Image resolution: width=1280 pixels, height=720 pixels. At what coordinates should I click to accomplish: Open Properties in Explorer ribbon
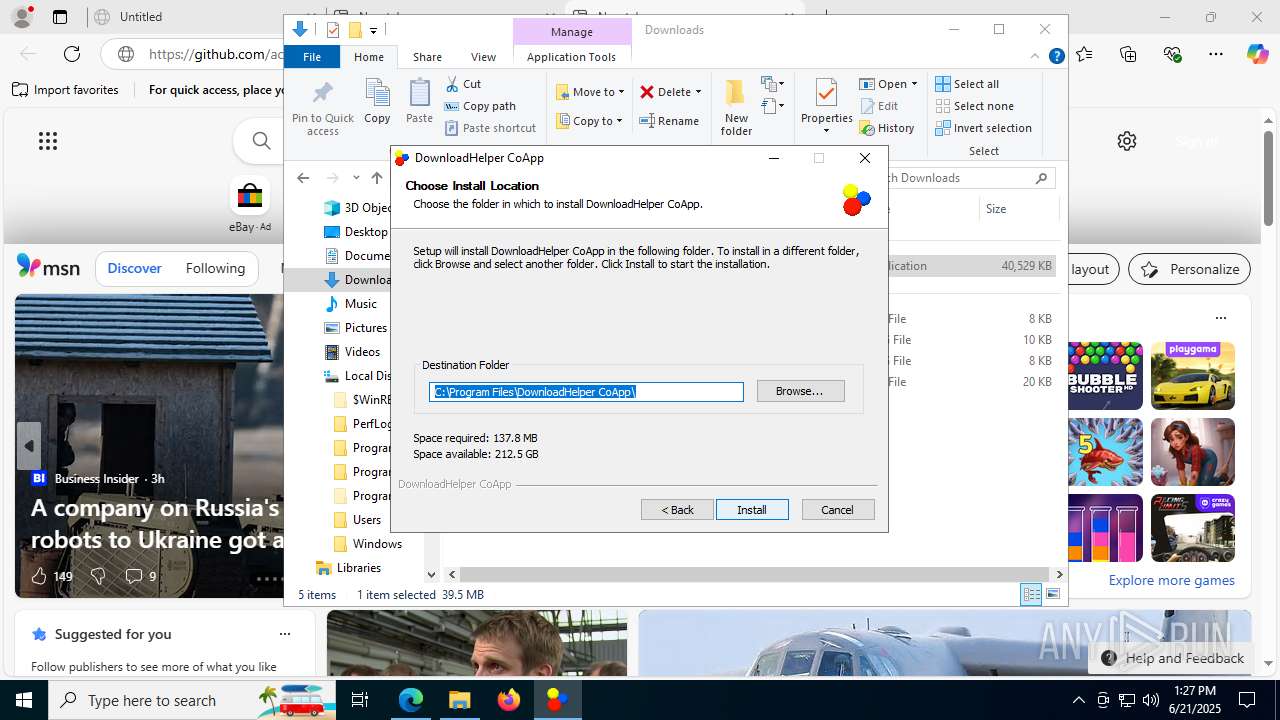(x=826, y=106)
